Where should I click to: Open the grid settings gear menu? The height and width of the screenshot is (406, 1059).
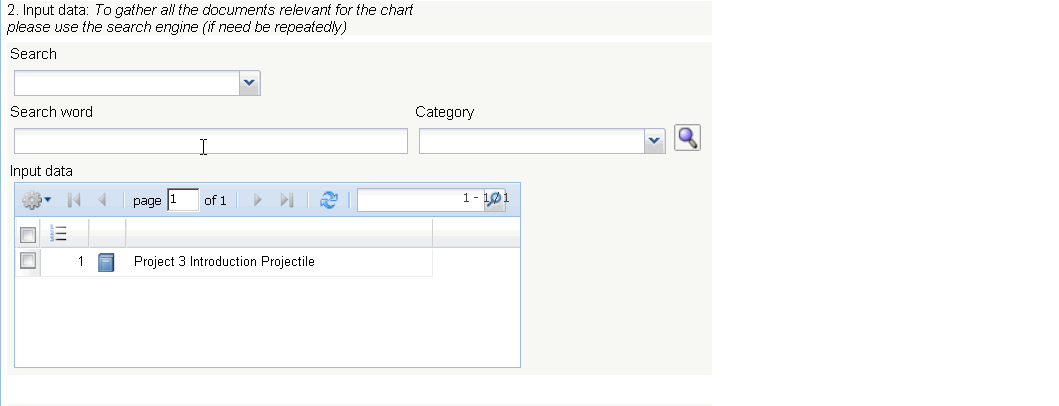(x=37, y=201)
